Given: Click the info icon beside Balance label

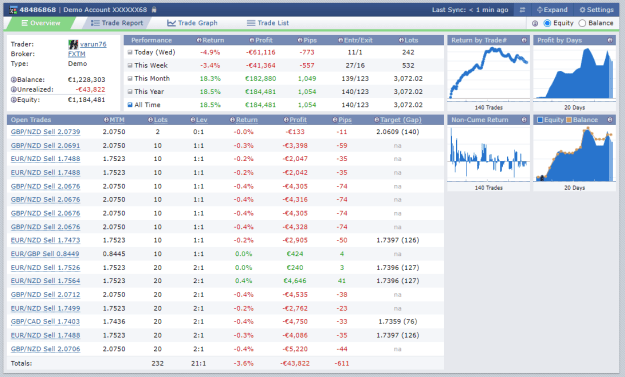Looking at the screenshot, I should tap(13, 80).
